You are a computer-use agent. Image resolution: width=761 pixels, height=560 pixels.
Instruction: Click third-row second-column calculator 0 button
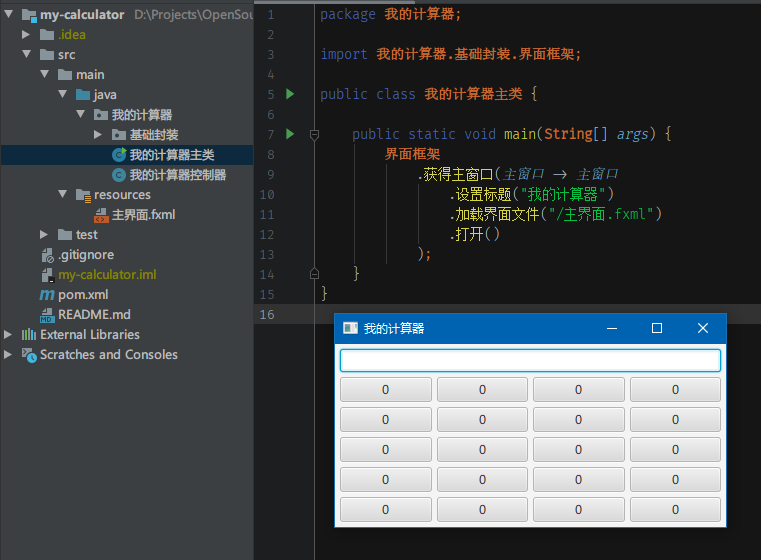pos(482,450)
